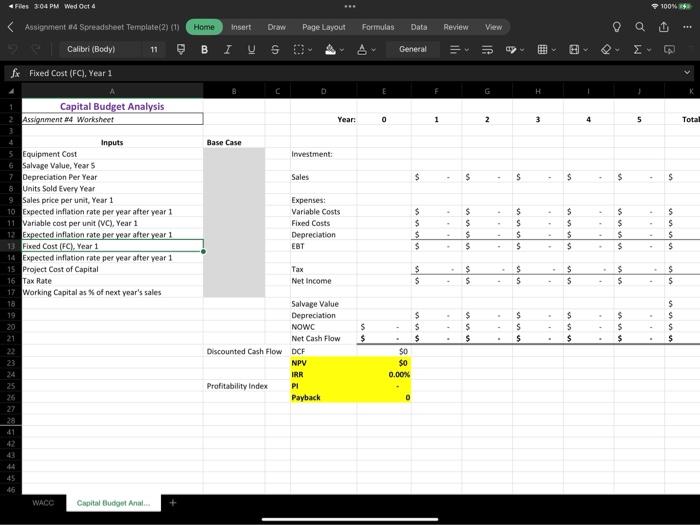The height and width of the screenshot is (525, 700).
Task: Select row 13 header
Action: (x=11, y=246)
